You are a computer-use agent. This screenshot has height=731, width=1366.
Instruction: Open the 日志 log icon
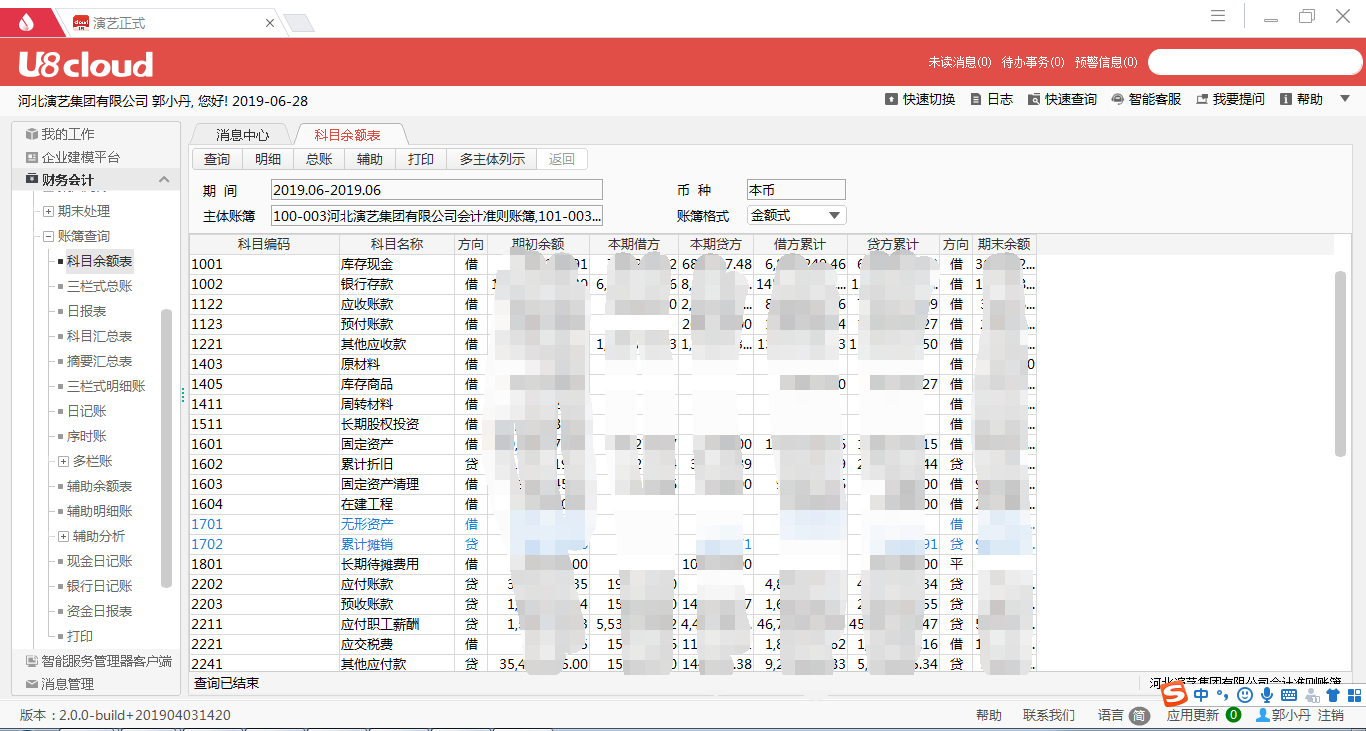point(976,100)
